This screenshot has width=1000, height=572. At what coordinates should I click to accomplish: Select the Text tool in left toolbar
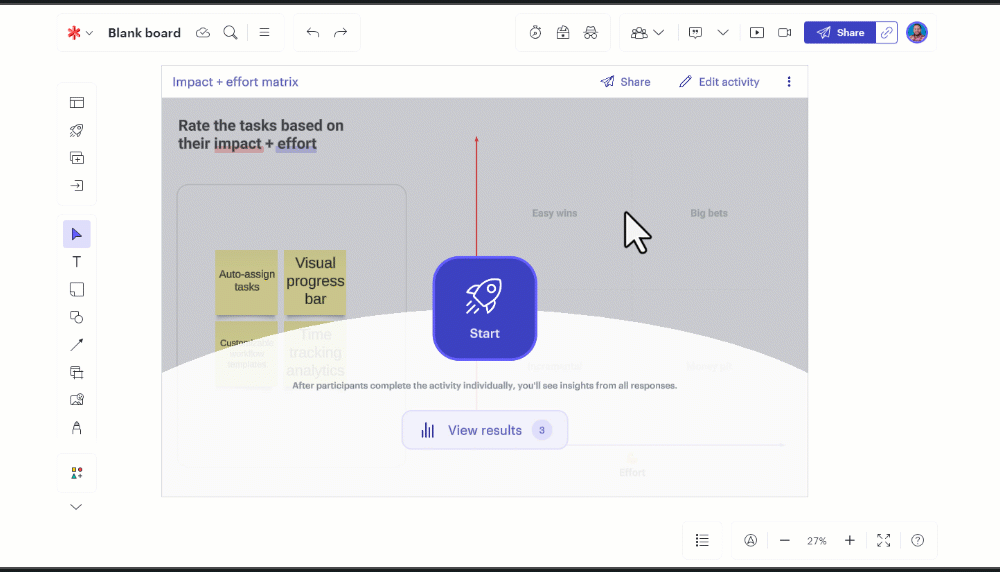click(77, 262)
